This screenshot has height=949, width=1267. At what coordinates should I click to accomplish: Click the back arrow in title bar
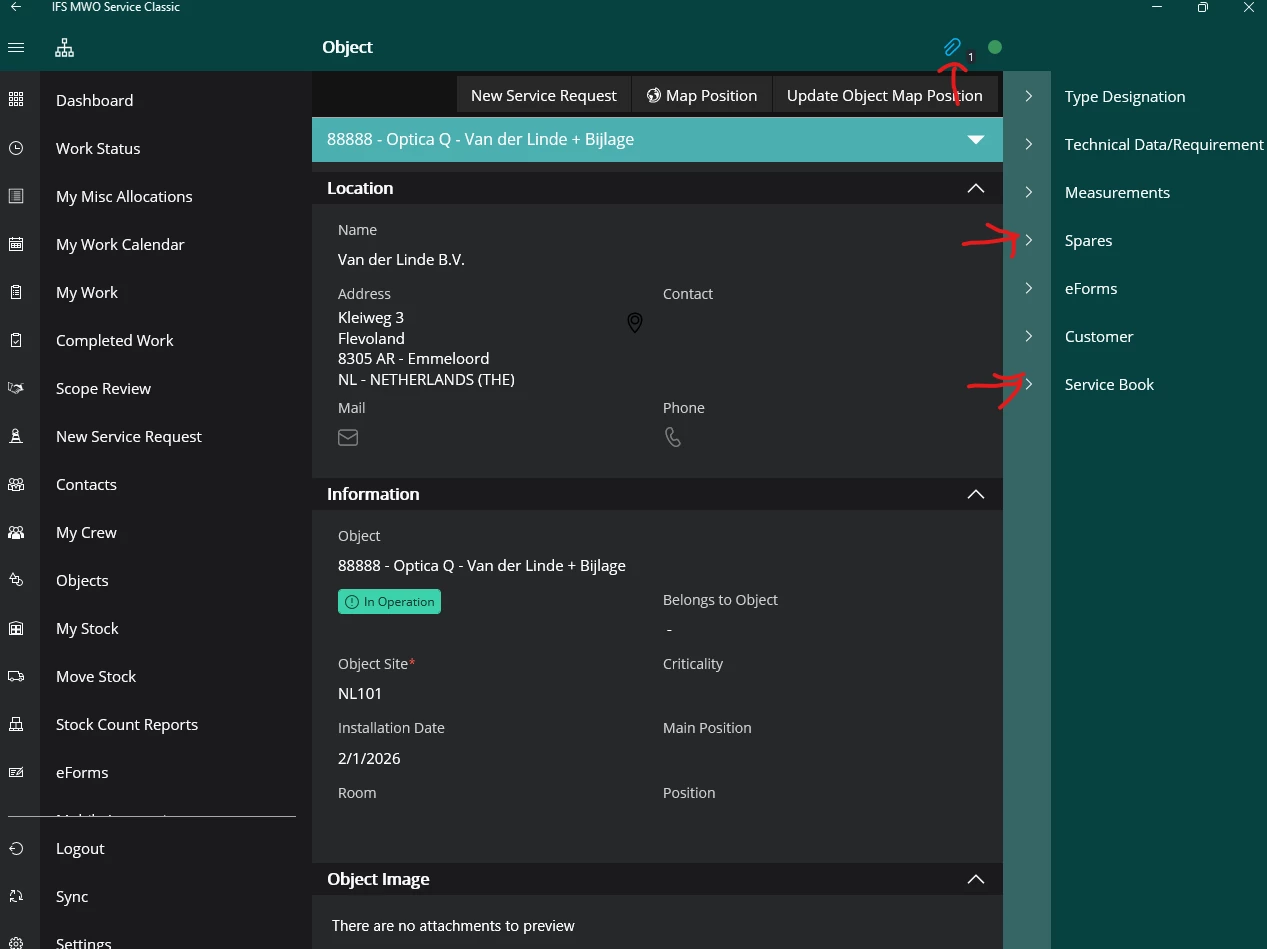click(x=16, y=7)
